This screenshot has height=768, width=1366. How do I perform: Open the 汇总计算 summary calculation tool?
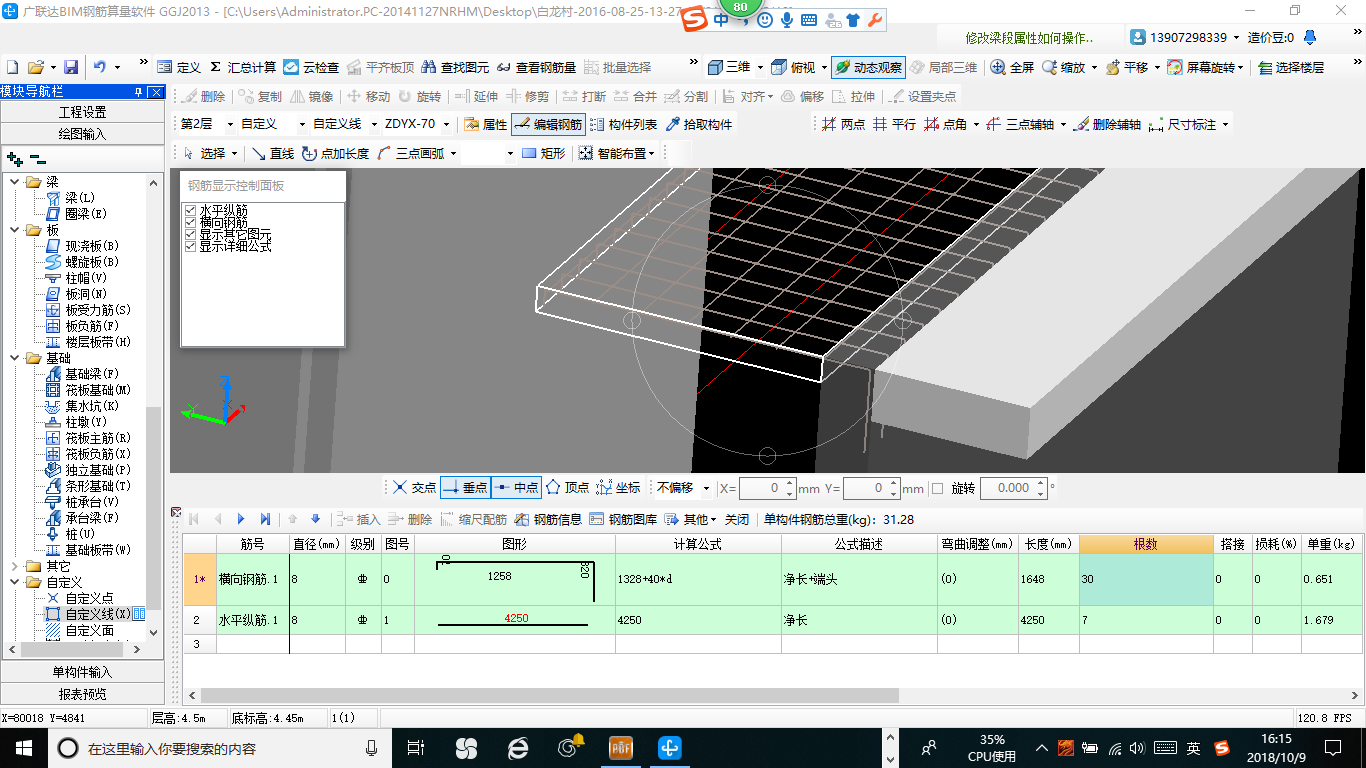(242, 67)
